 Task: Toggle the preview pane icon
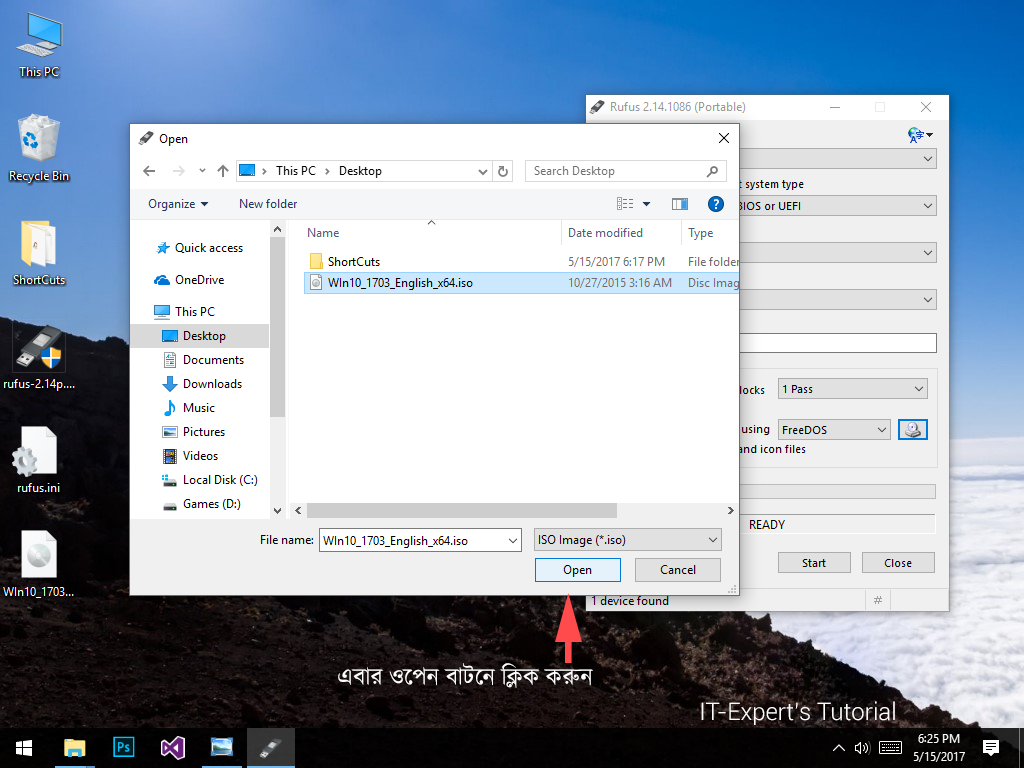coord(680,204)
